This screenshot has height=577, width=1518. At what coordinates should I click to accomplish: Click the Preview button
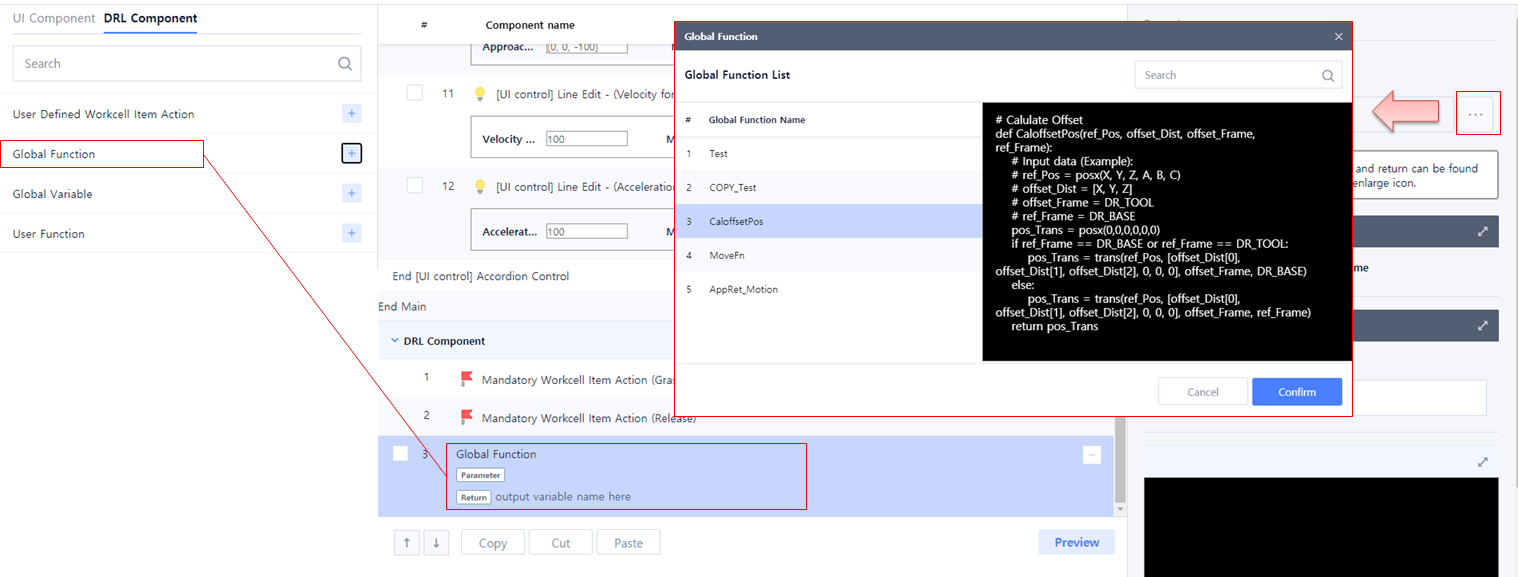point(1076,542)
